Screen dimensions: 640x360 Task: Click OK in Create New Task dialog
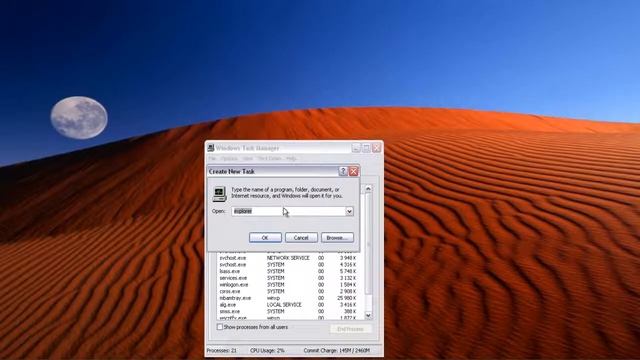click(x=265, y=238)
